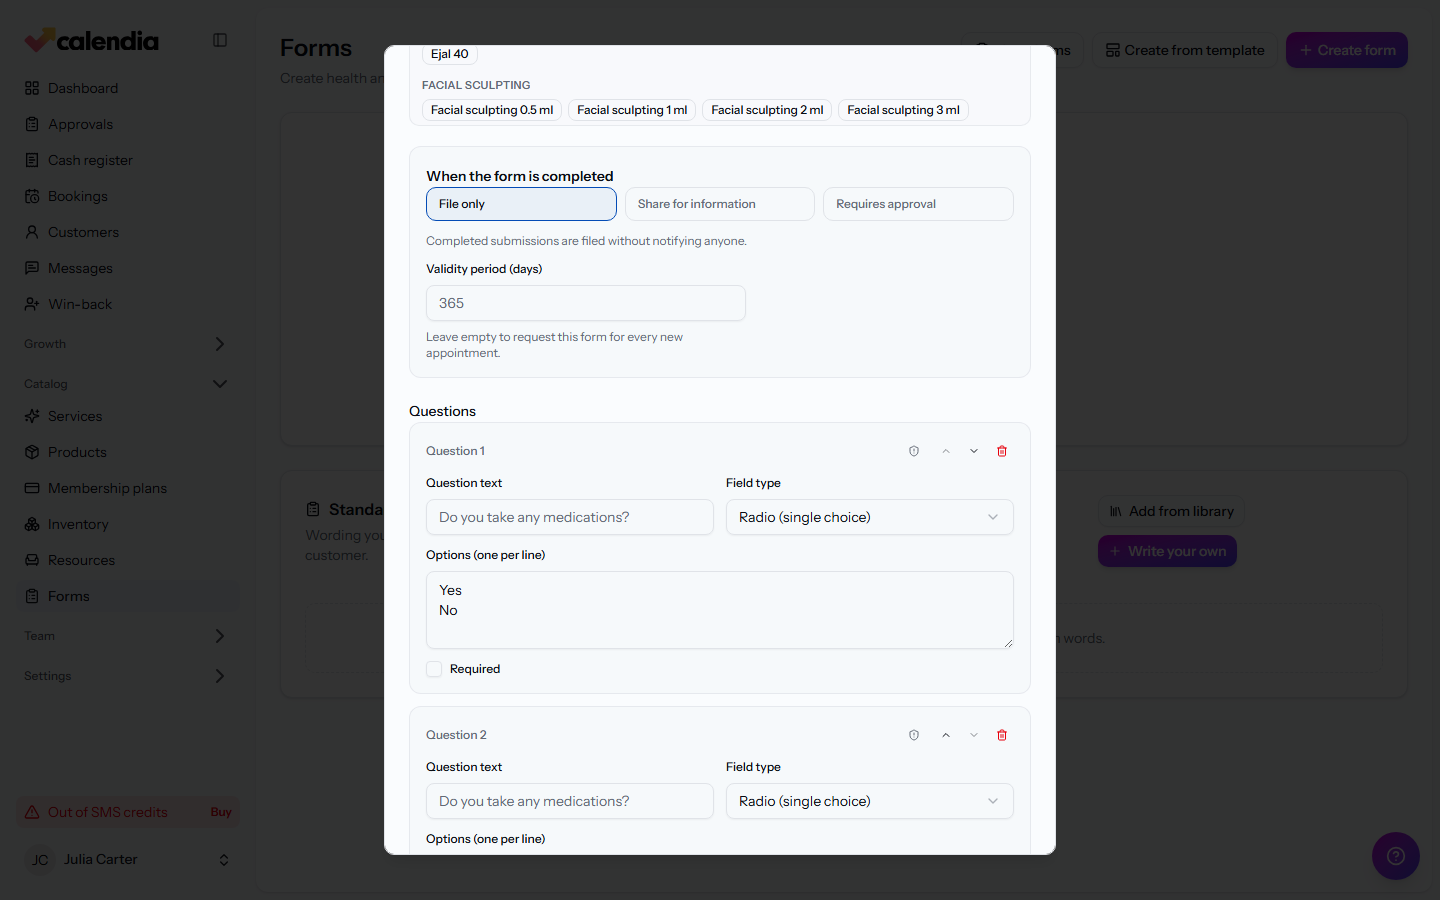The height and width of the screenshot is (900, 1440).
Task: Click Question 2 info shield icon
Action: (x=914, y=735)
